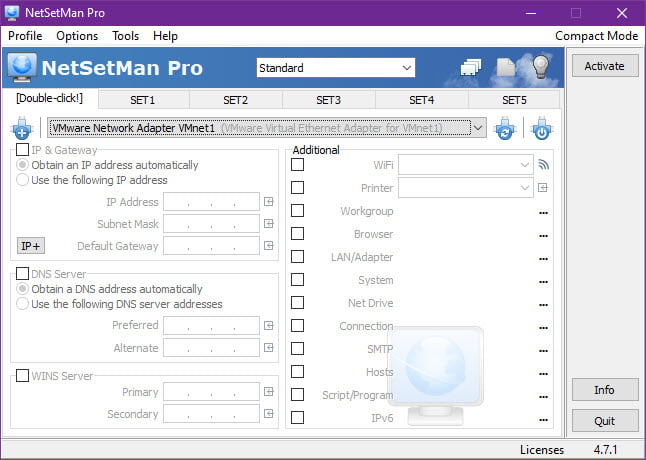Get current printer via arrow icon

[543, 188]
